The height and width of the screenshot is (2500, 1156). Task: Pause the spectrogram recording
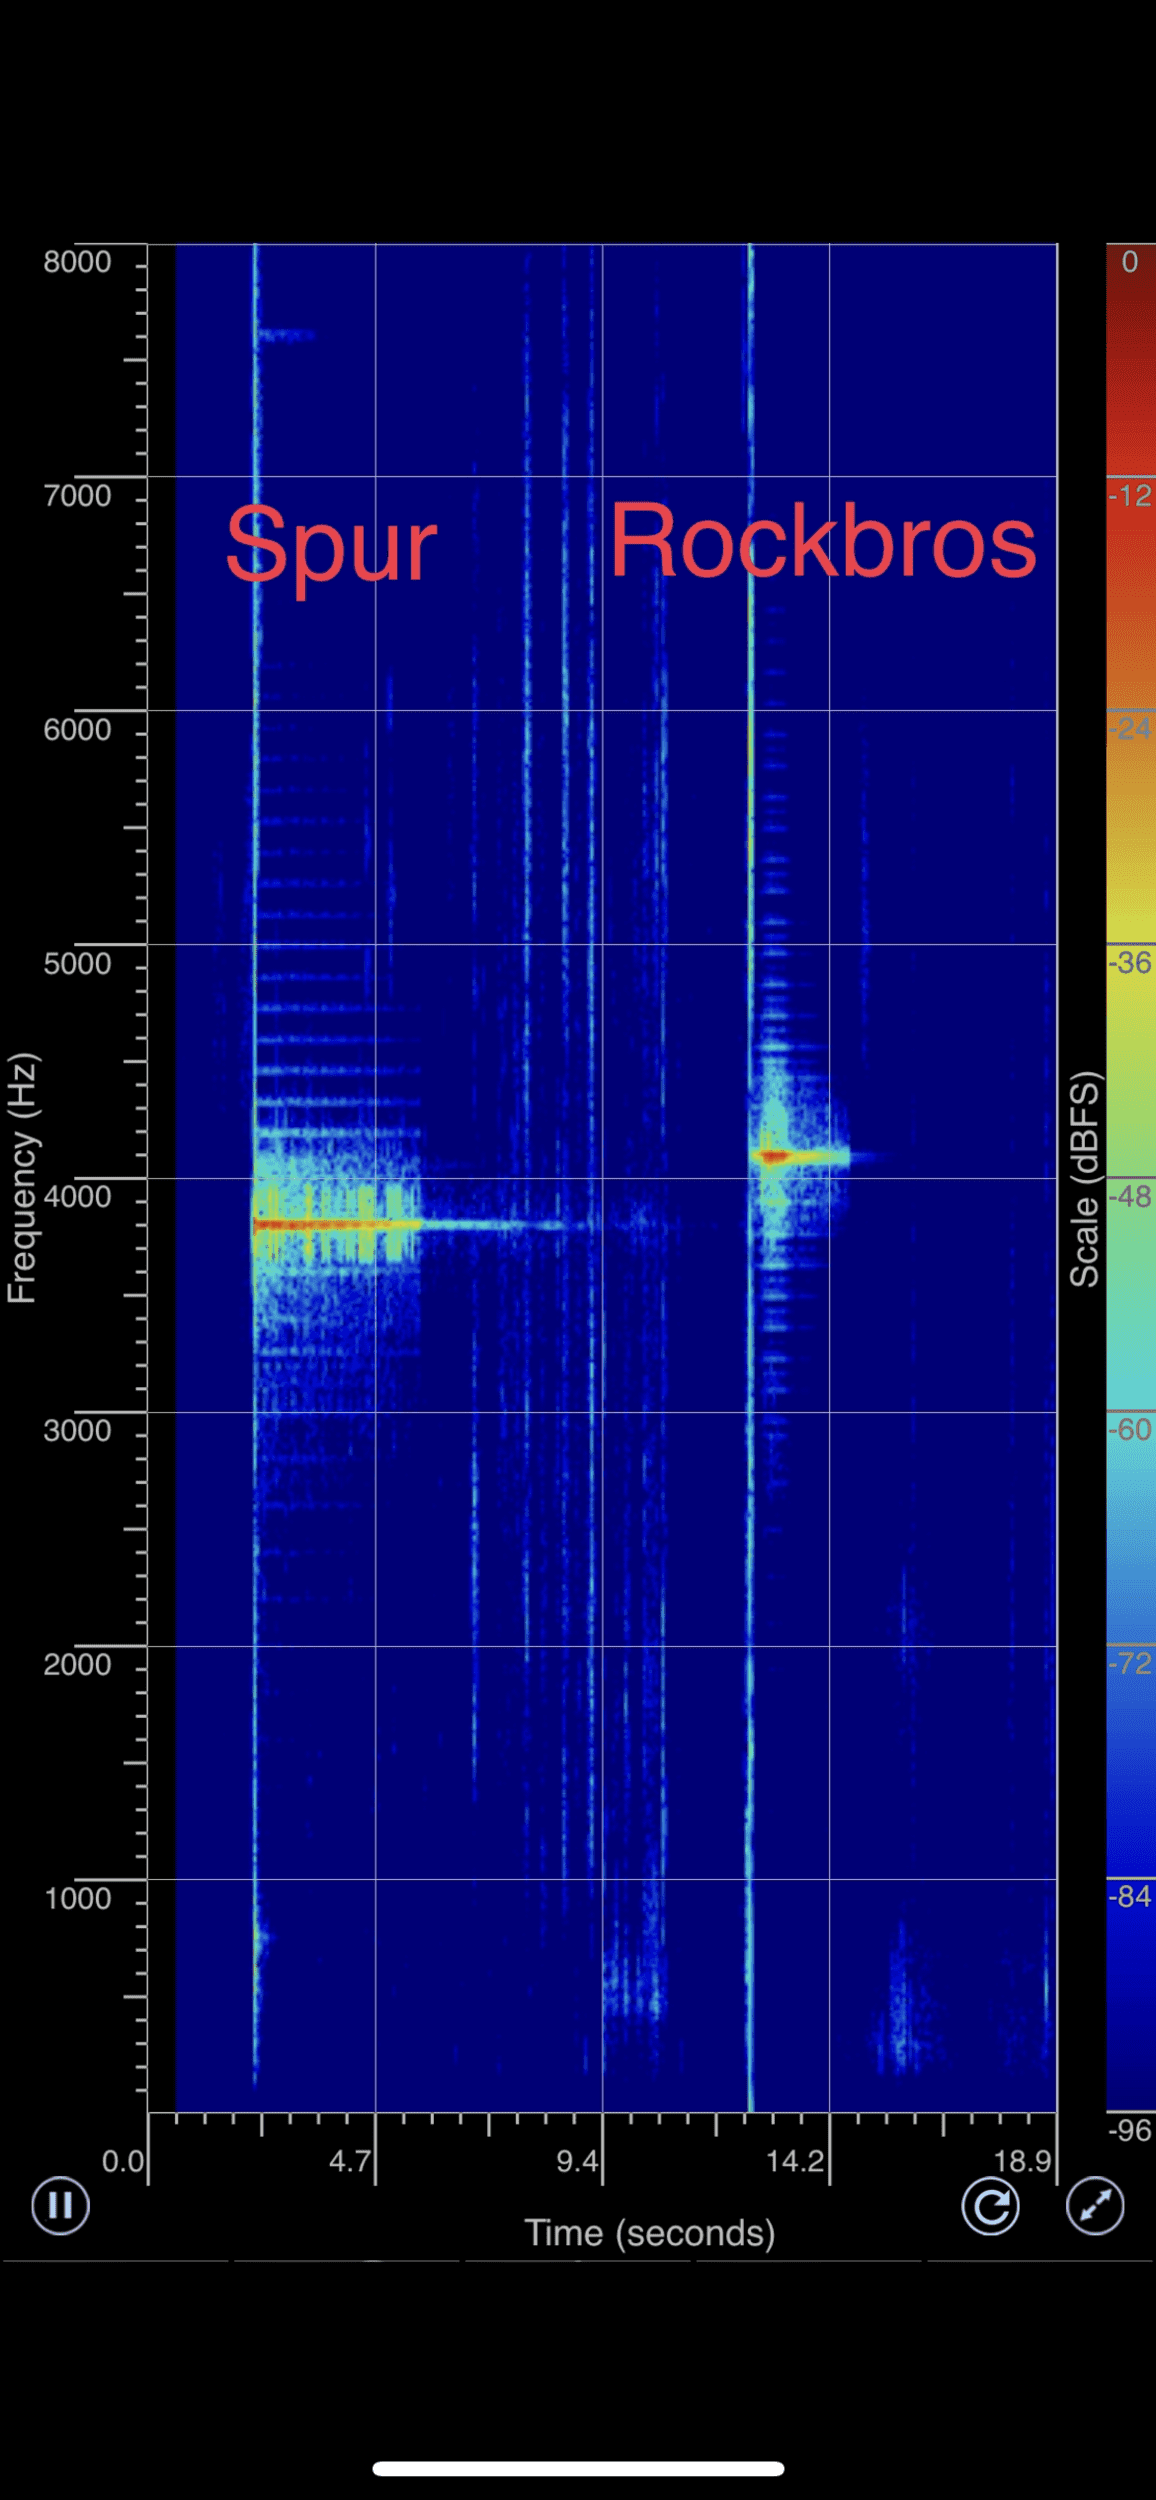click(60, 2205)
